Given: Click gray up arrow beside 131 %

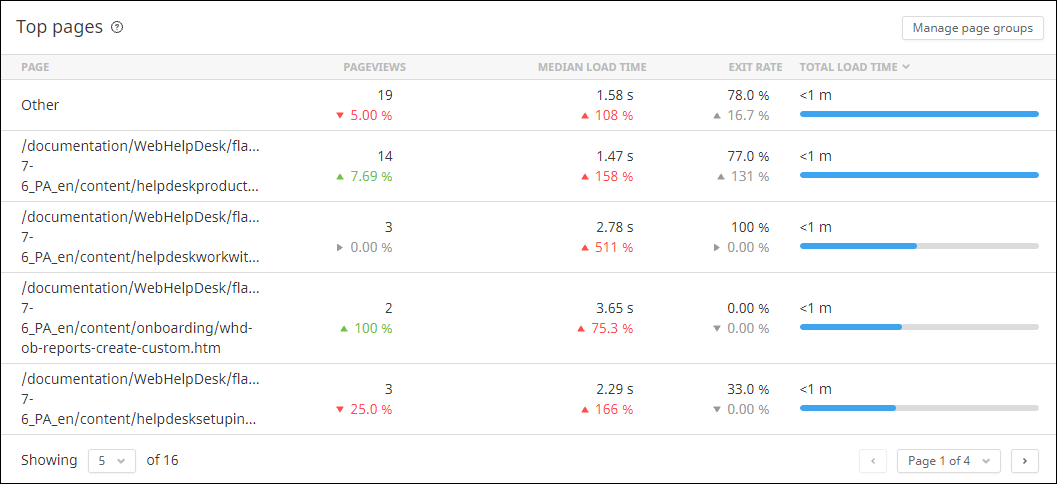Looking at the screenshot, I should [x=716, y=177].
